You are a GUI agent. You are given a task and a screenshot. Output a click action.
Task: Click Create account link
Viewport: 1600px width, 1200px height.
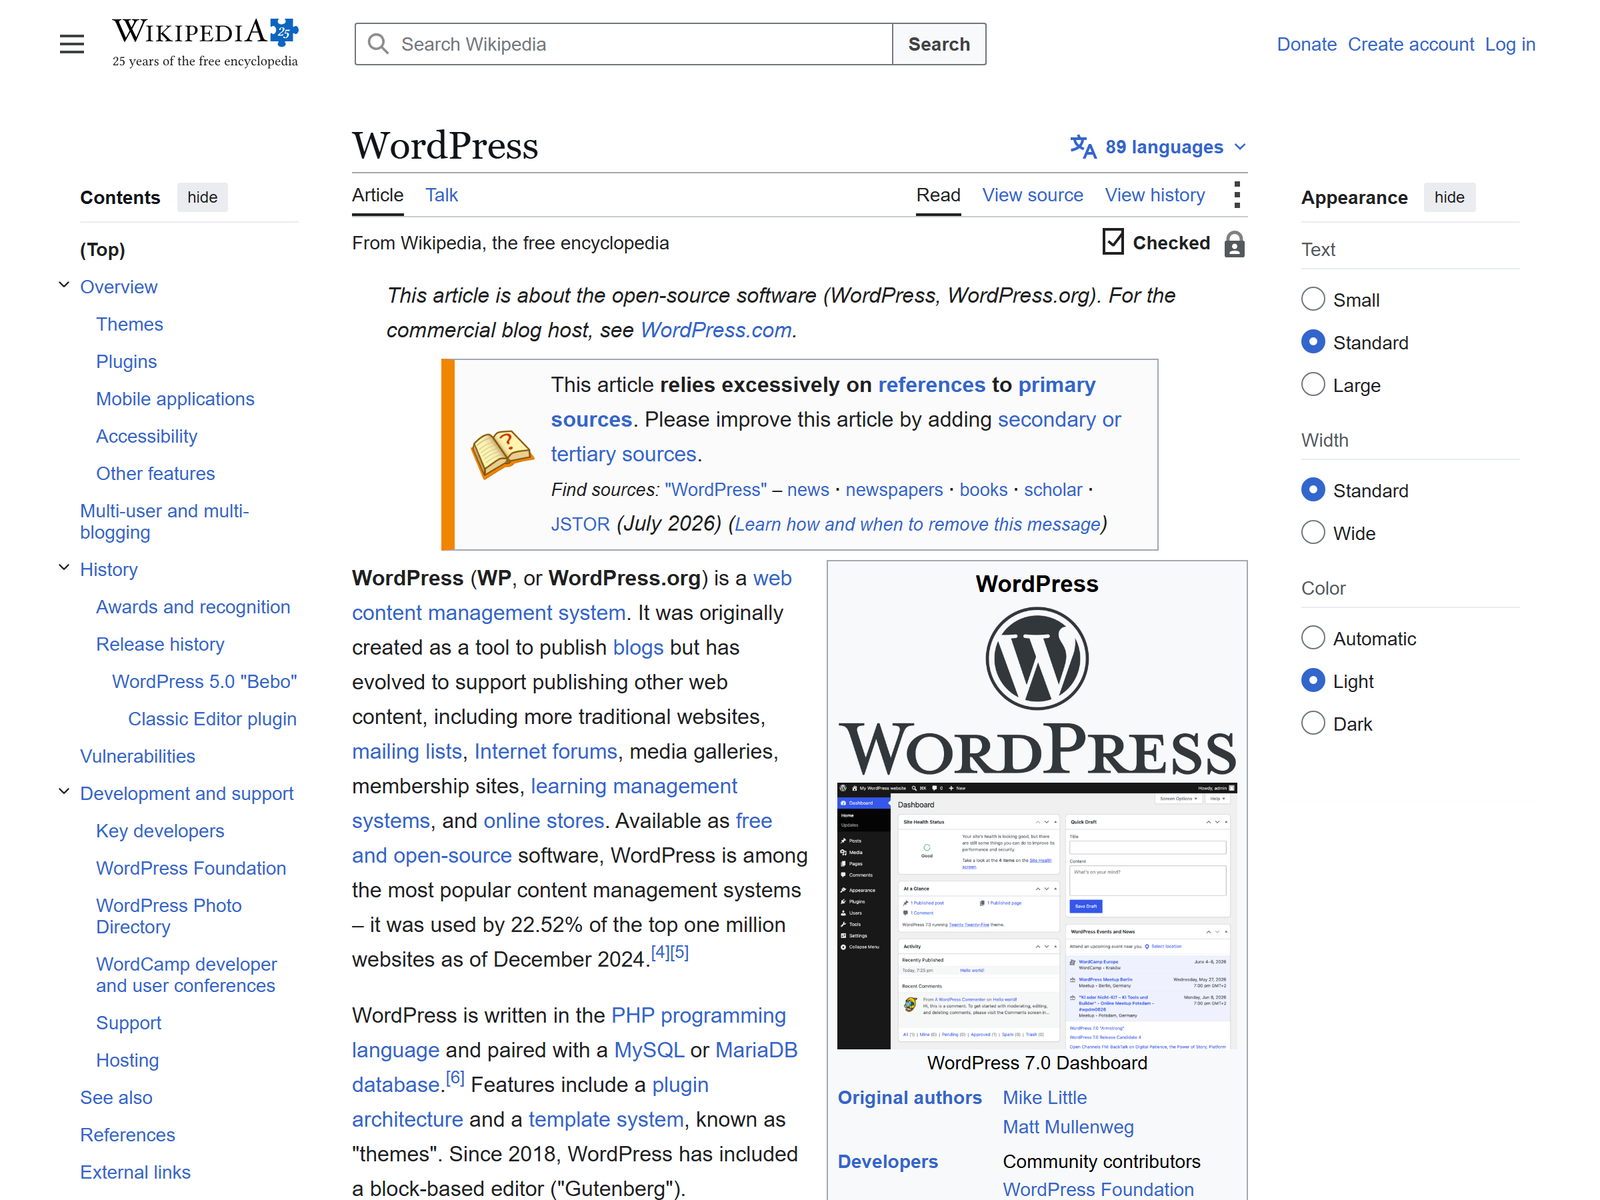pos(1411,44)
